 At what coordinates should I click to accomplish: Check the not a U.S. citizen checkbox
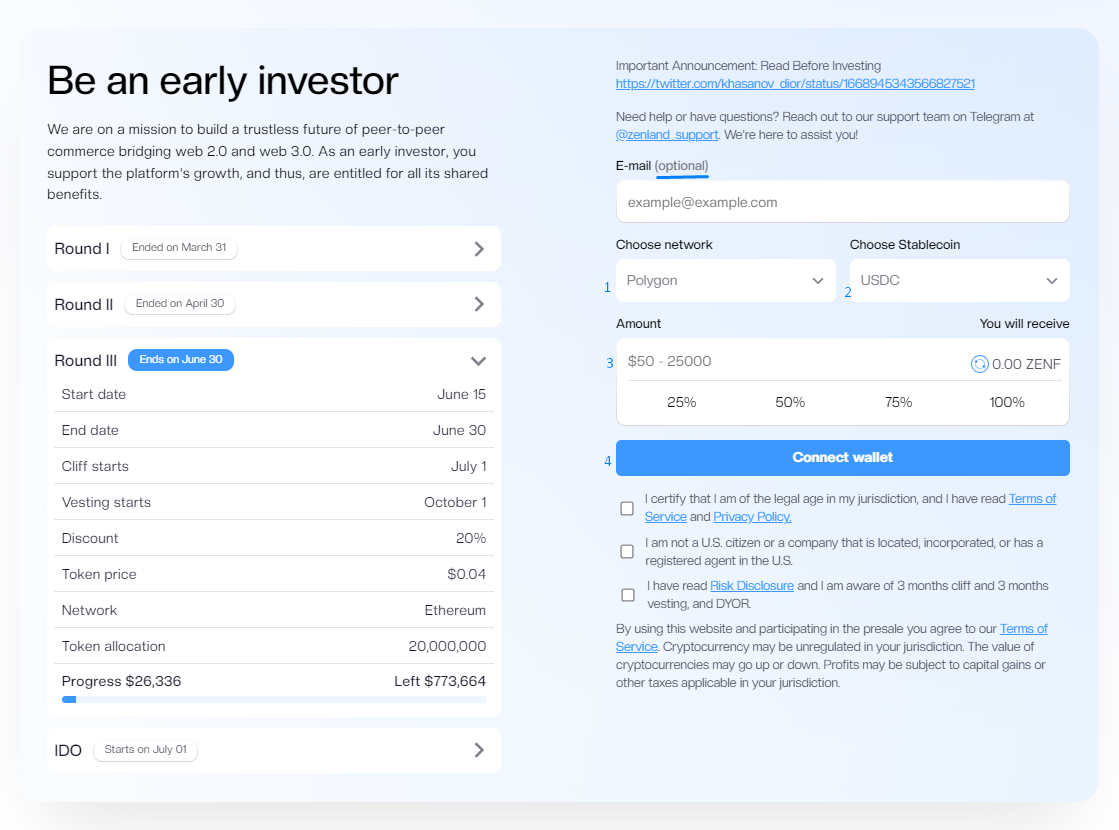click(x=627, y=551)
